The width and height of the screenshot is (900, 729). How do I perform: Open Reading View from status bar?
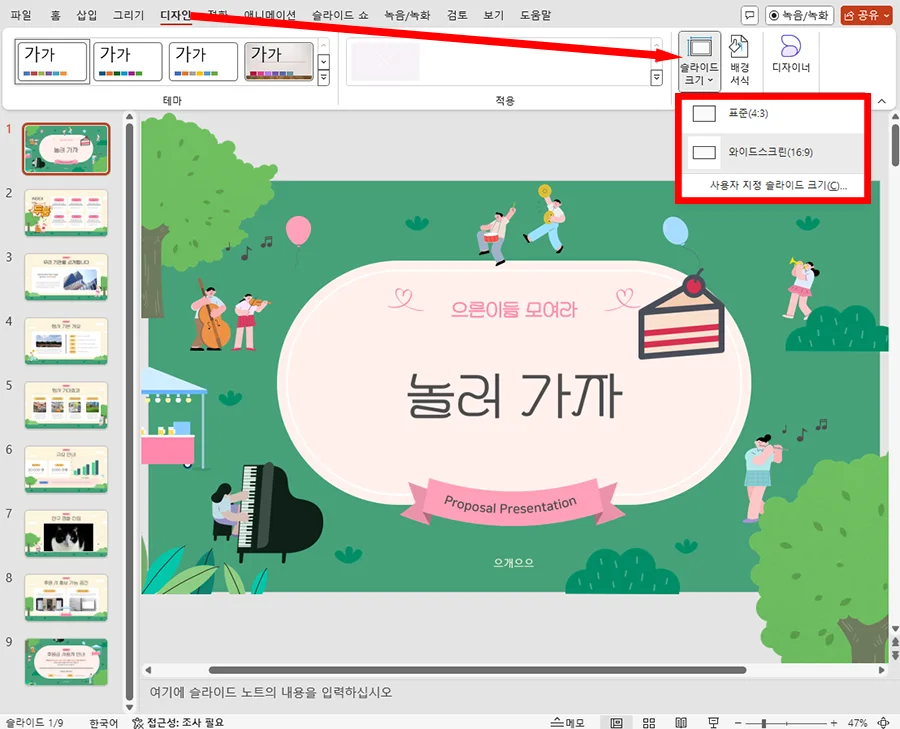681,720
